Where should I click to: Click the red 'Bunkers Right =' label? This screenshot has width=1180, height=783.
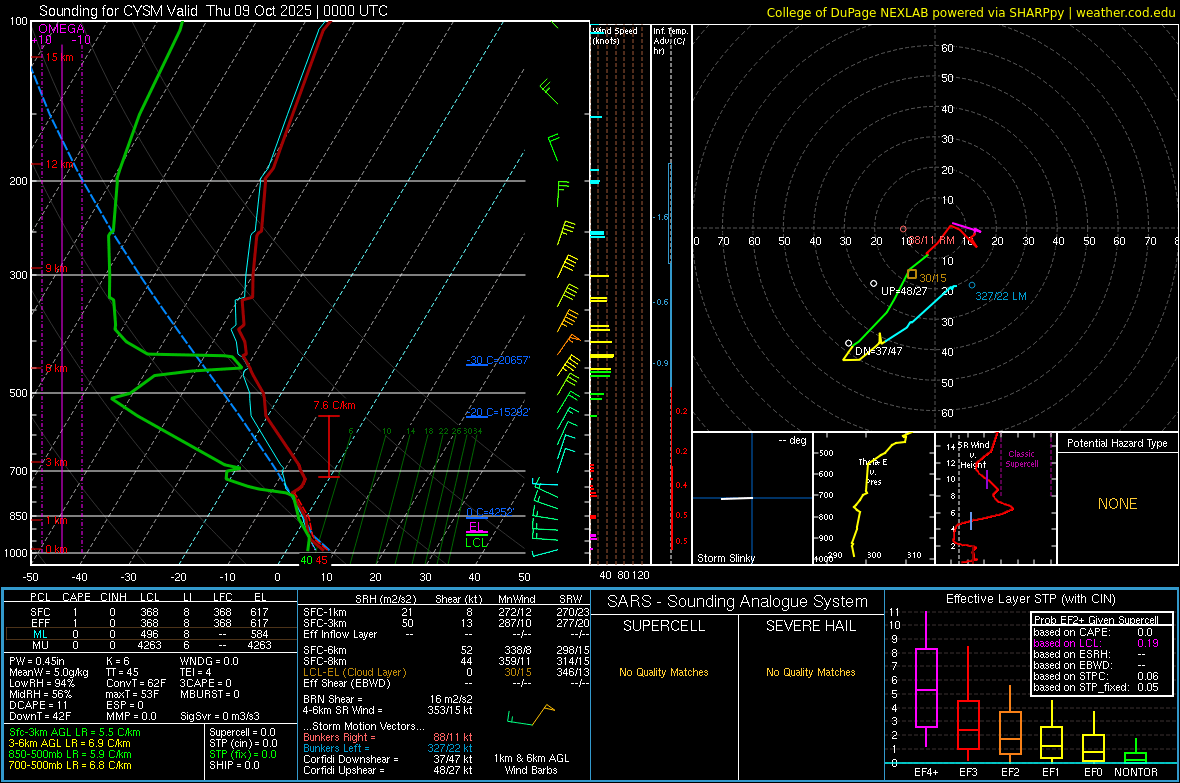[339, 737]
